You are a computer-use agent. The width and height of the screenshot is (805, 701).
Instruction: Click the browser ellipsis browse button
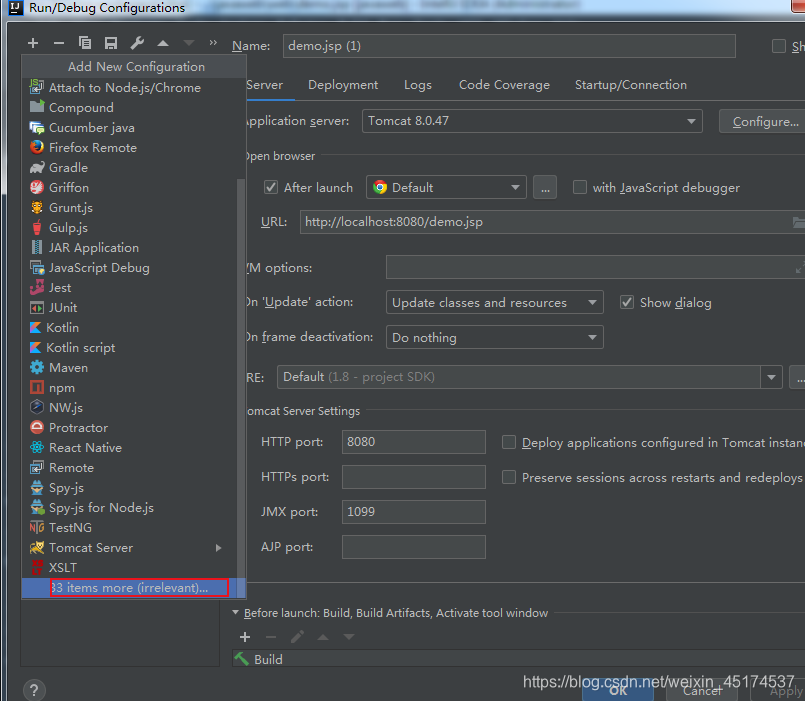tap(545, 187)
